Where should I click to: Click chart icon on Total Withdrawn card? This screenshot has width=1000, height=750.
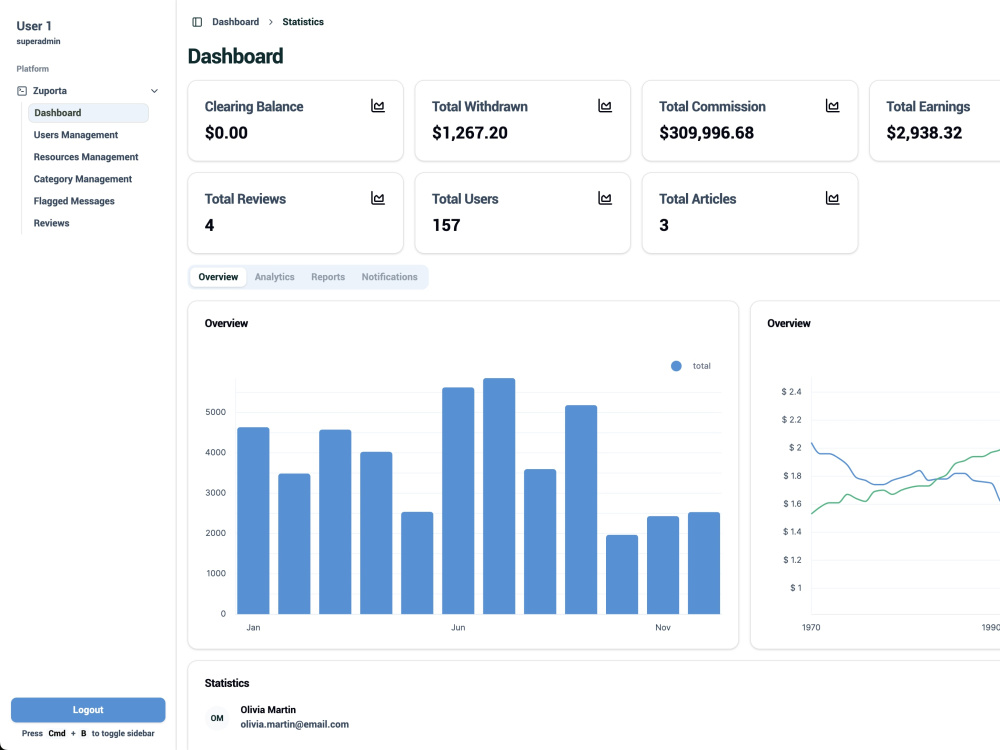tap(605, 106)
